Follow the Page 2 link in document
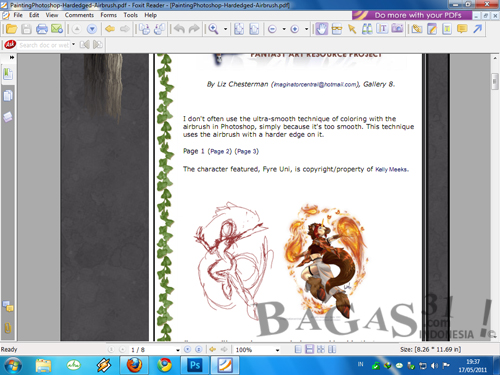 point(220,151)
